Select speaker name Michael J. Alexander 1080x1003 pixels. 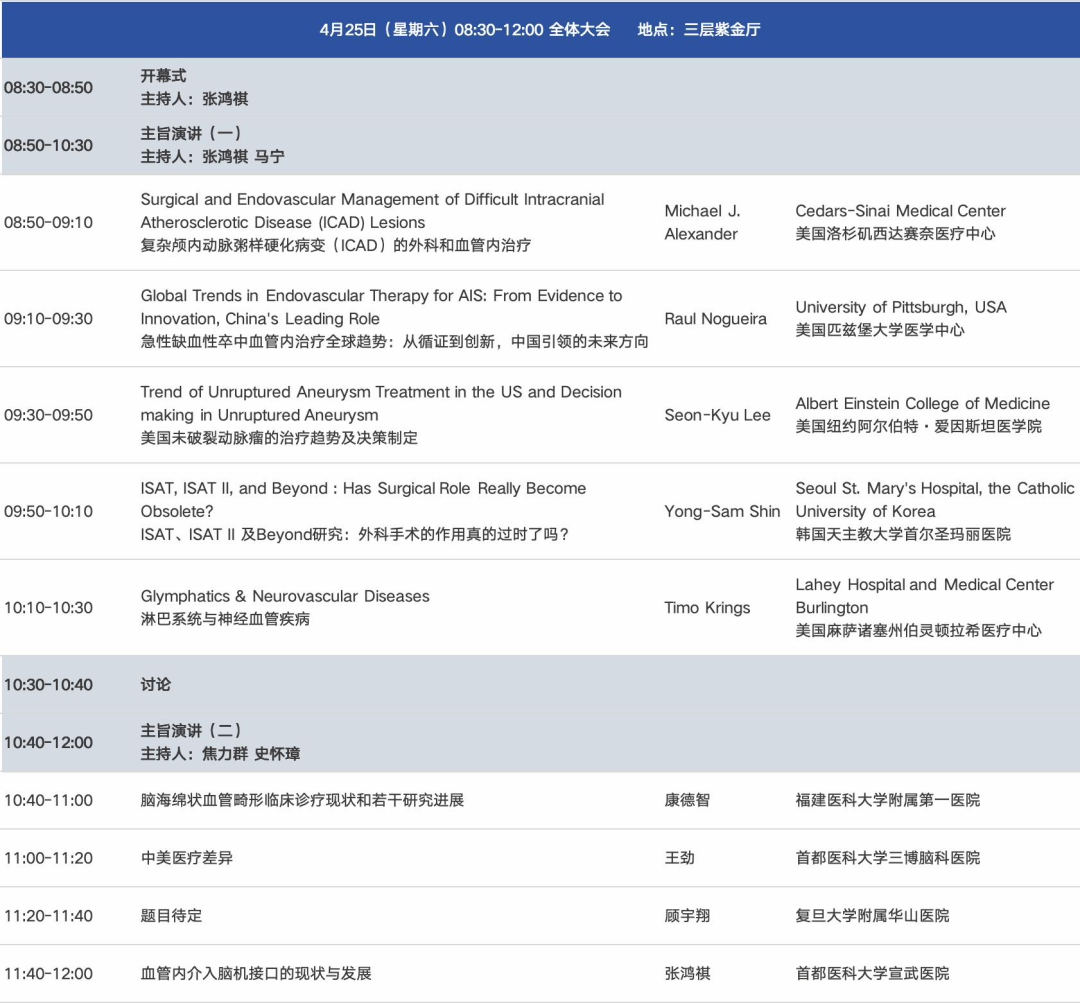[702, 222]
